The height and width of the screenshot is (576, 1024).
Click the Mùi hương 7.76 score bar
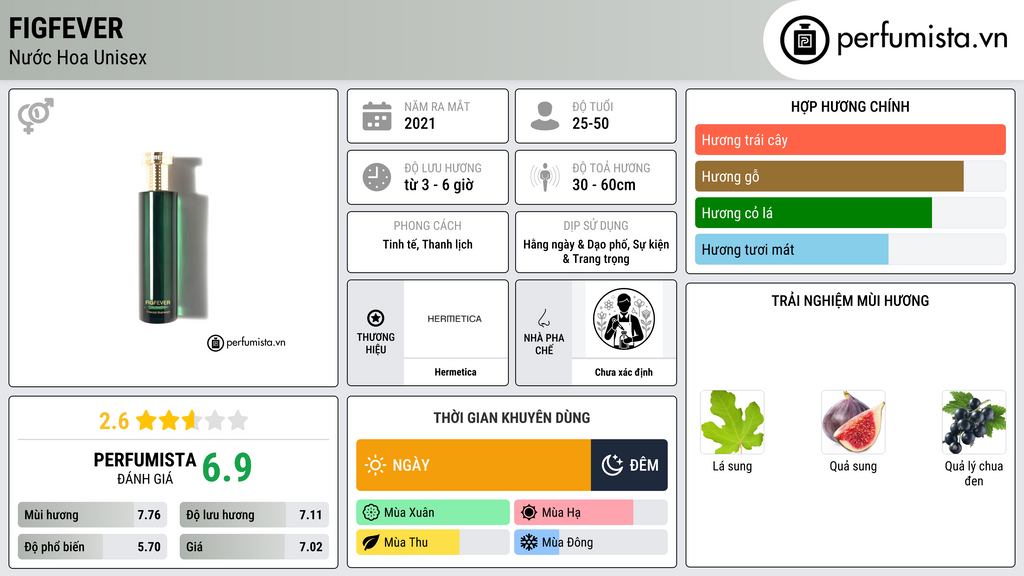point(92,515)
